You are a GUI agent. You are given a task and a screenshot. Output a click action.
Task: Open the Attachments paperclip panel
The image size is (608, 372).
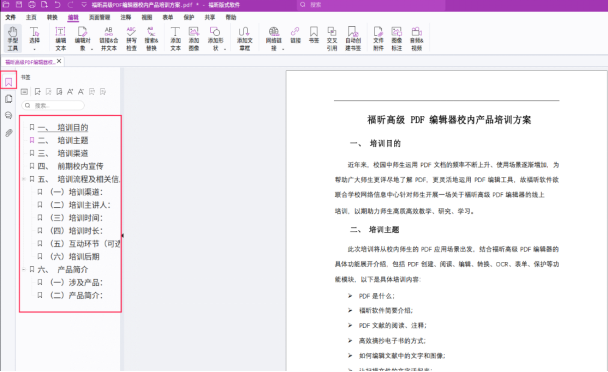tap(9, 133)
